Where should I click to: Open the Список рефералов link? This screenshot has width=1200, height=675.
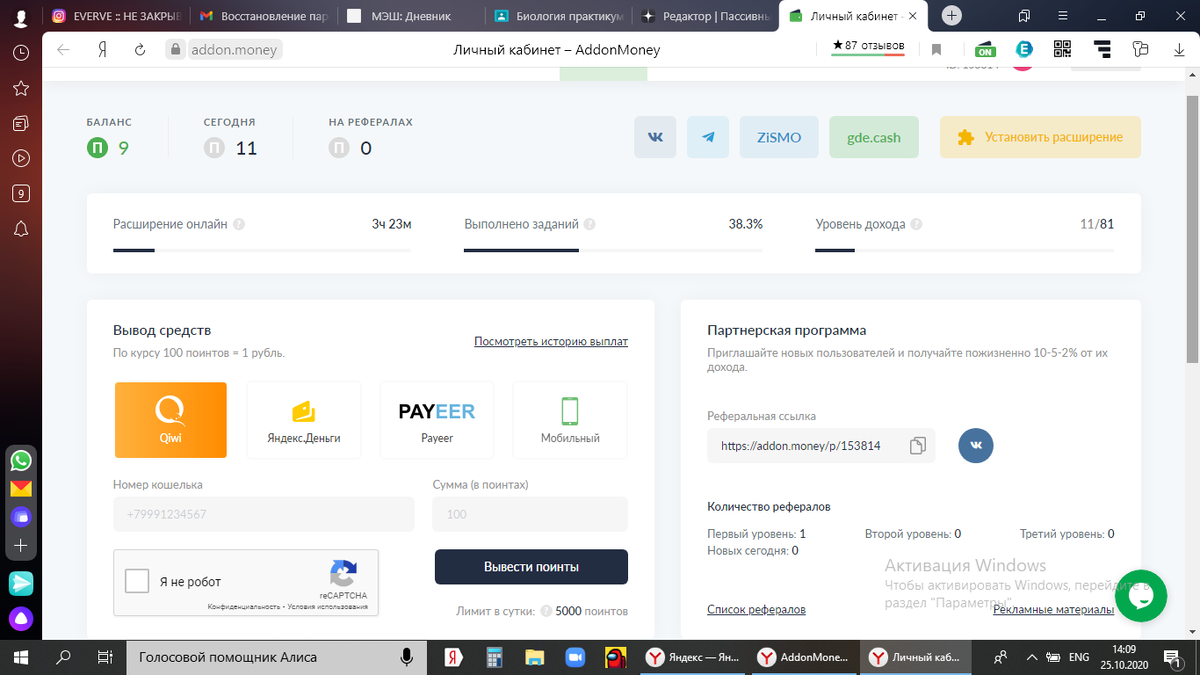pyautogui.click(x=756, y=609)
